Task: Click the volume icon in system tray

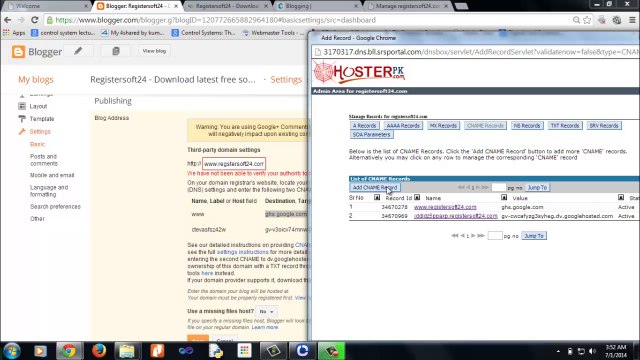Action: 592,351
